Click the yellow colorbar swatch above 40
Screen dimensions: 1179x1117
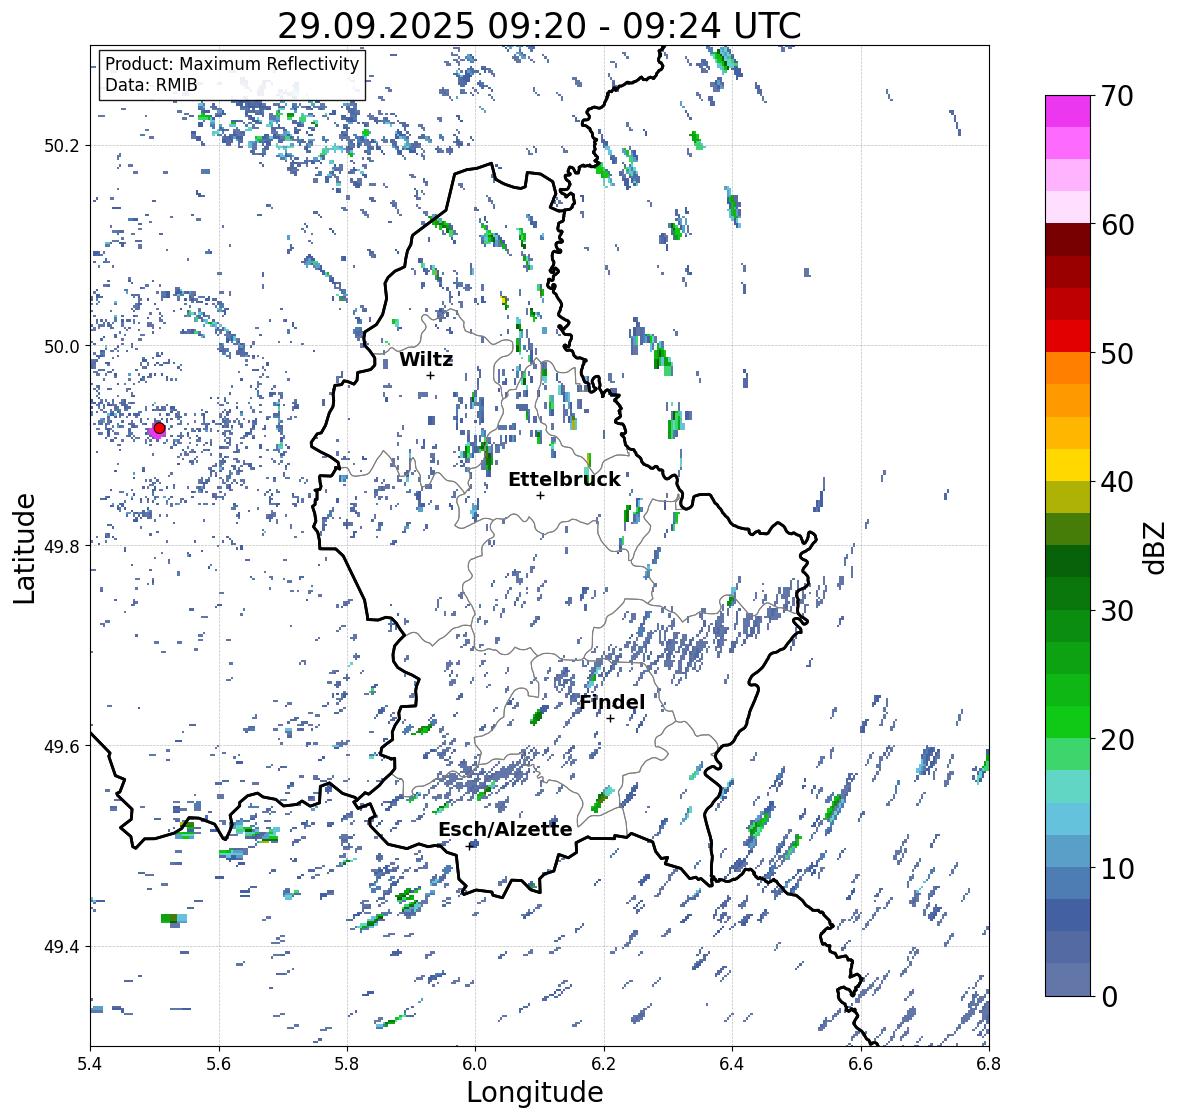pyautogui.click(x=1068, y=465)
